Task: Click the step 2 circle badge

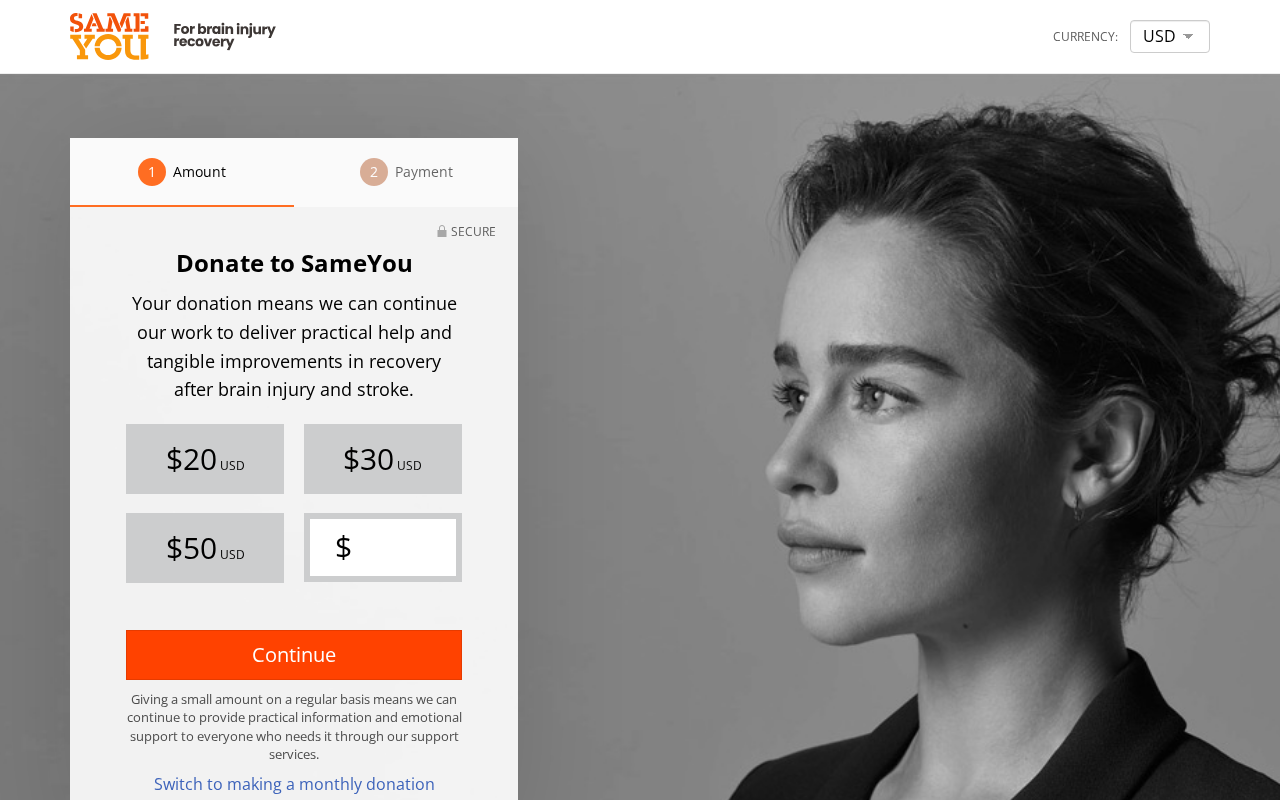Action: click(374, 172)
